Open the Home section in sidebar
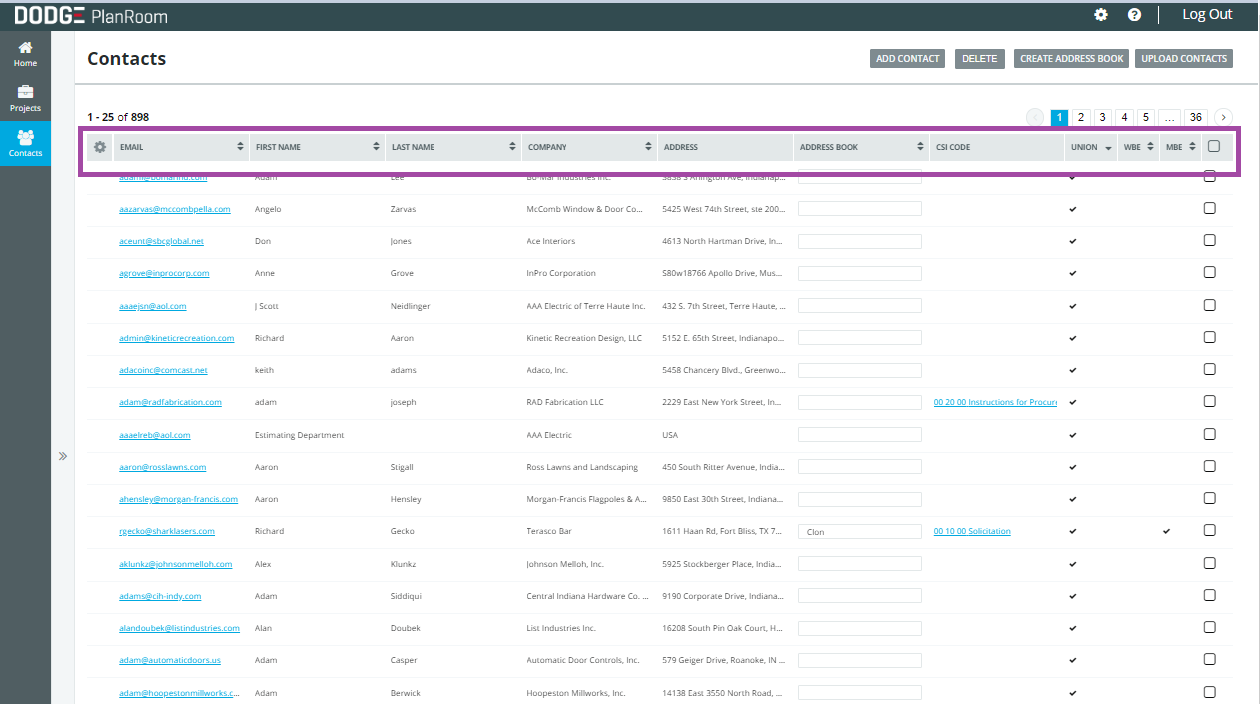 pyautogui.click(x=25, y=53)
